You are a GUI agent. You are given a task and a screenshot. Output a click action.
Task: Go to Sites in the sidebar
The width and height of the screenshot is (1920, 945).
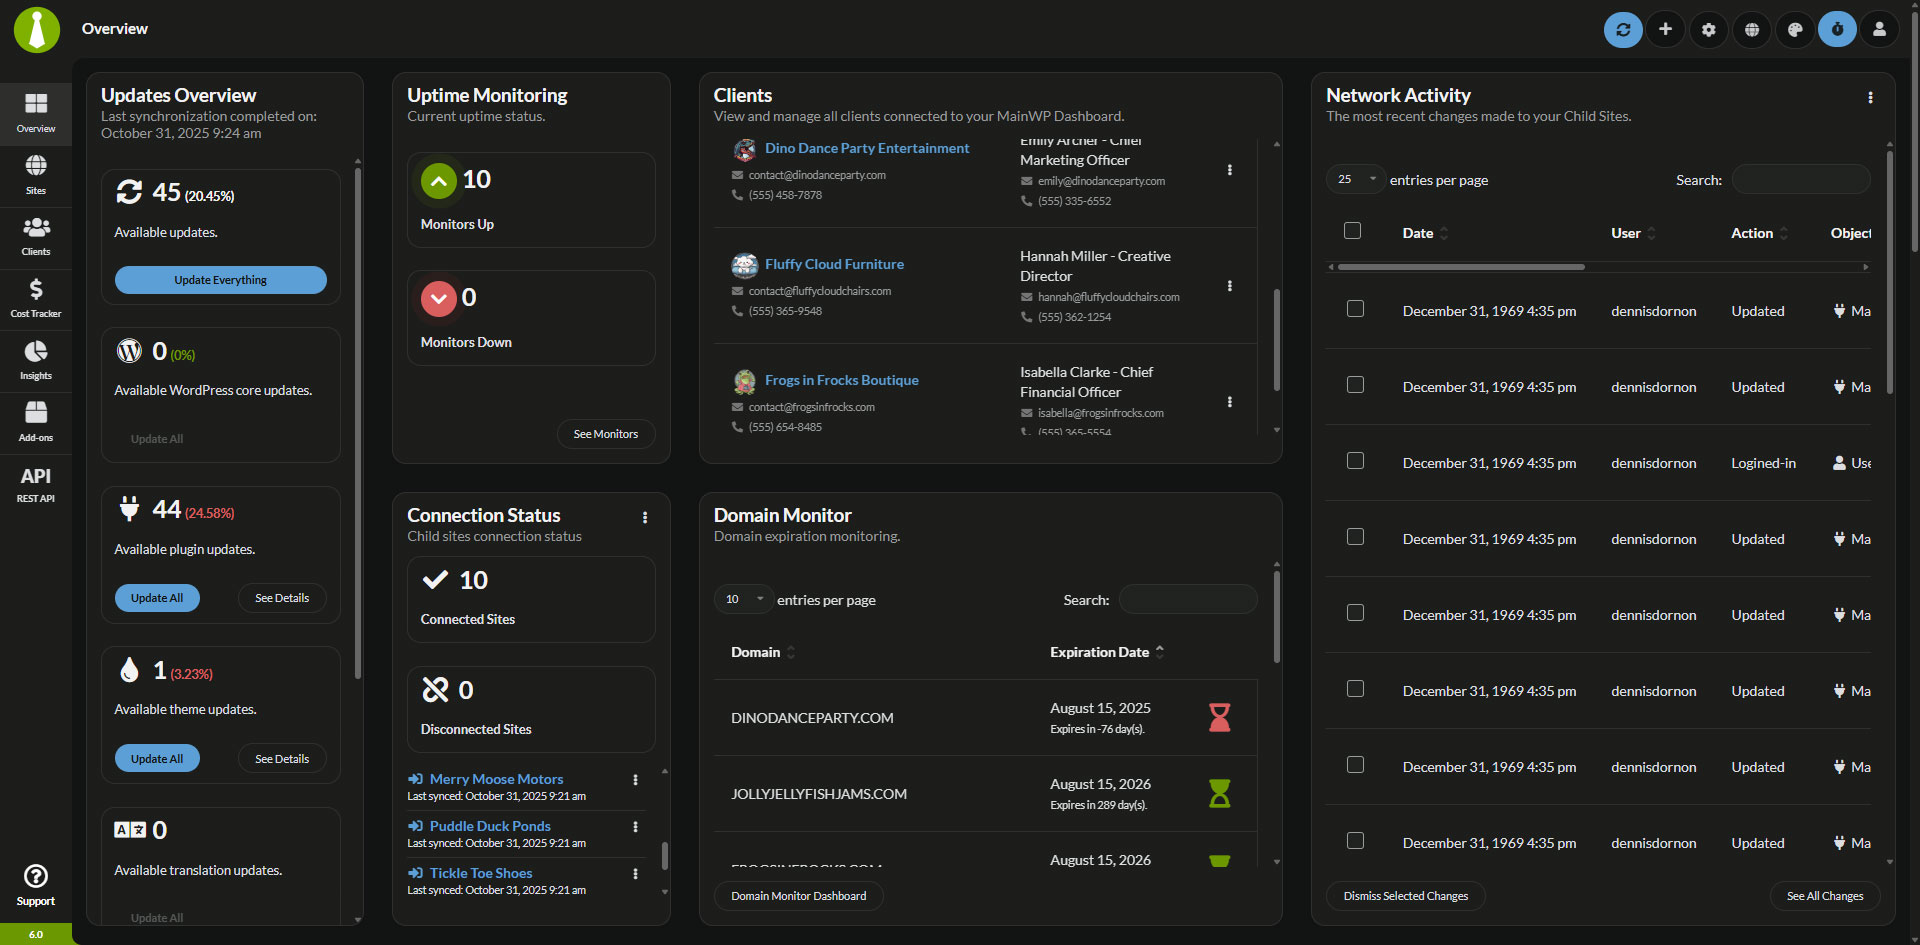36,174
